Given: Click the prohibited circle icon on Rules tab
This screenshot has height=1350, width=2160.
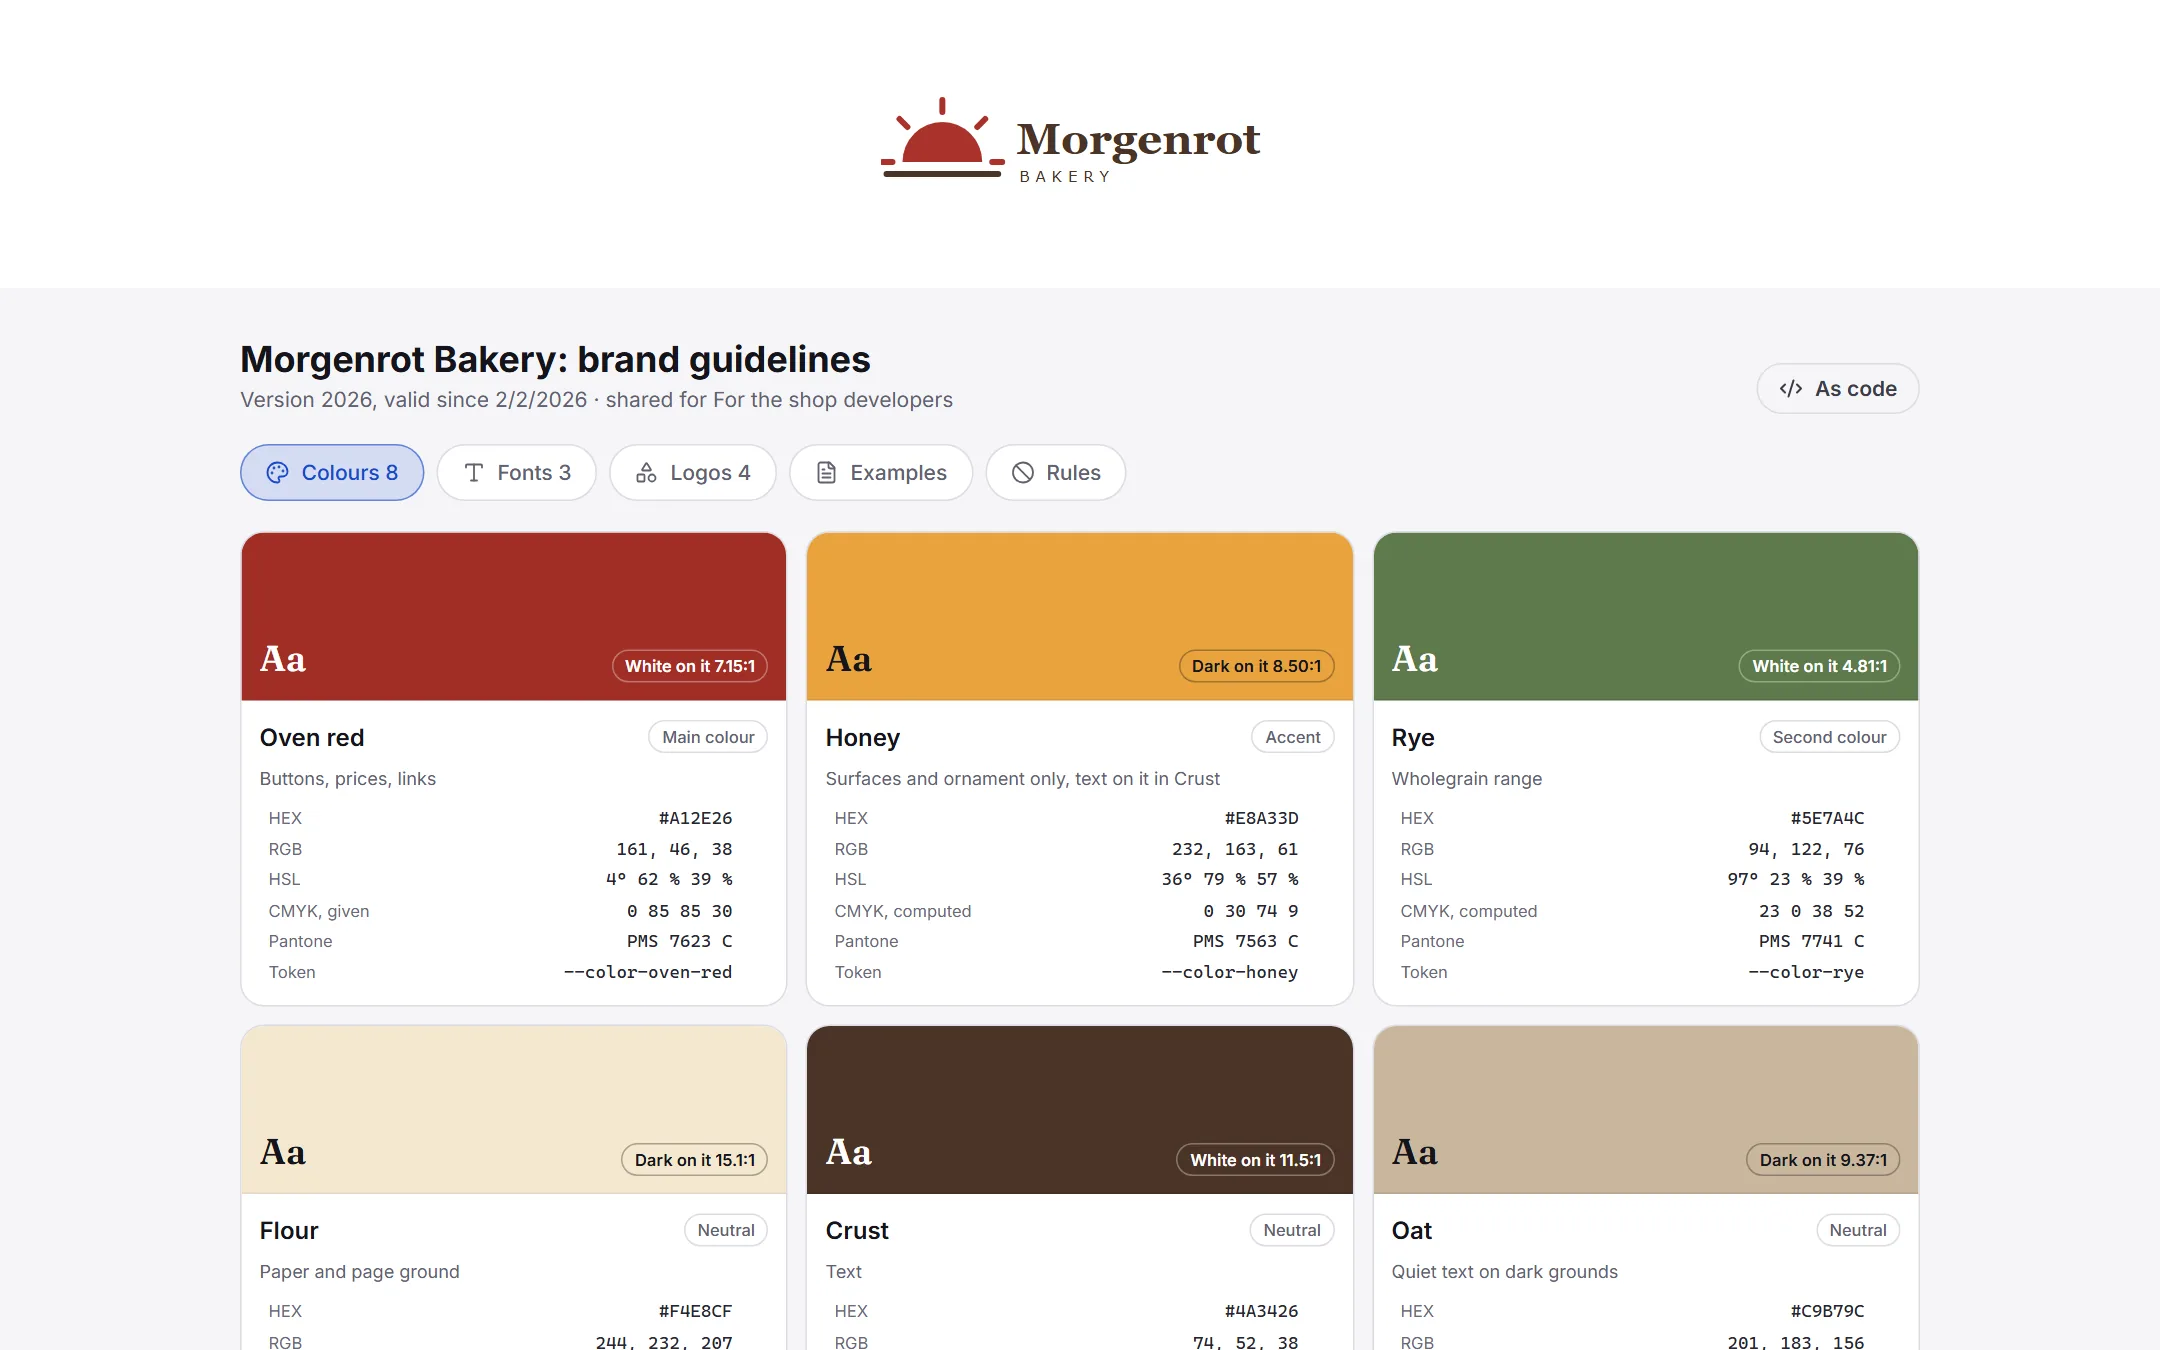Looking at the screenshot, I should tap(1022, 473).
